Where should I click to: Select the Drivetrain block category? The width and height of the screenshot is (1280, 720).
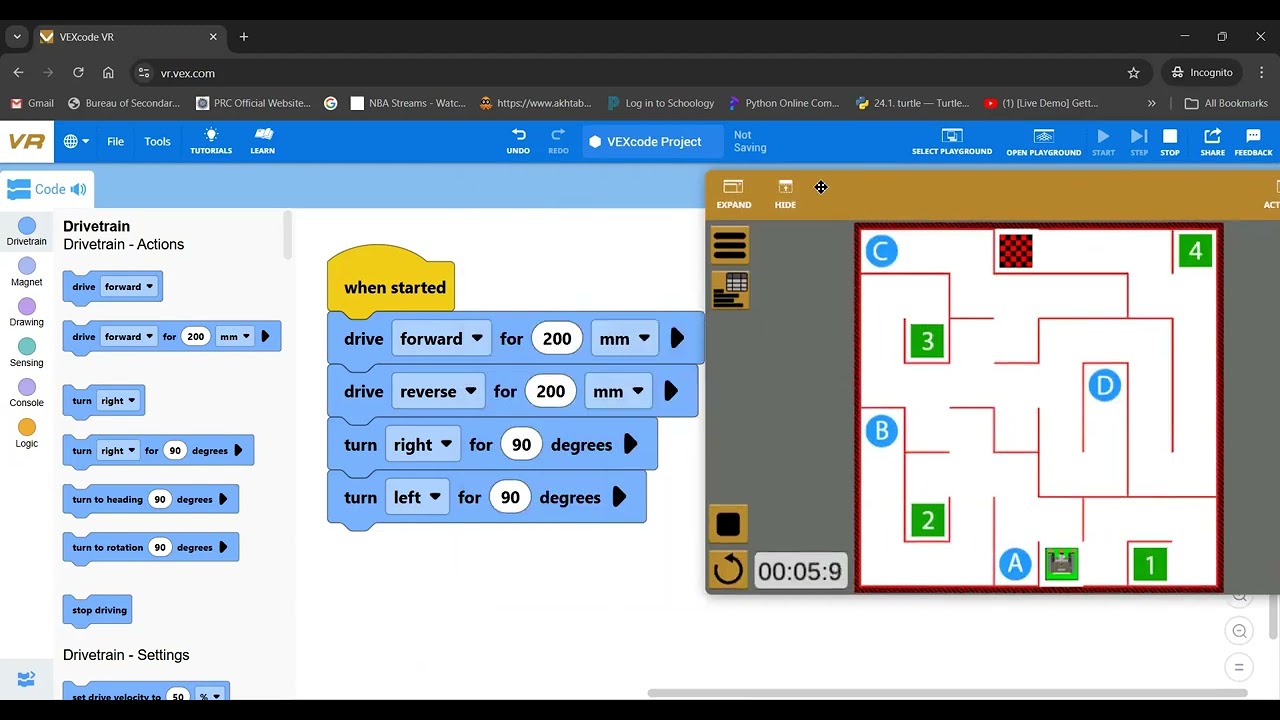tap(27, 232)
